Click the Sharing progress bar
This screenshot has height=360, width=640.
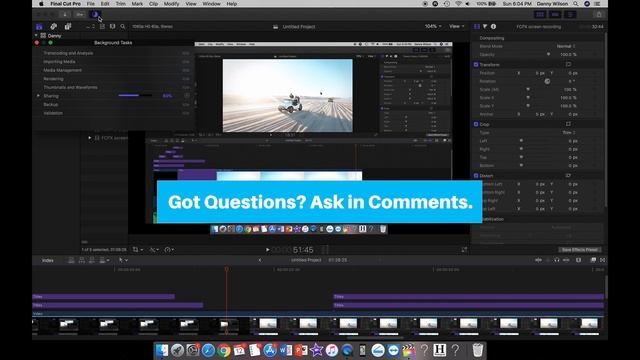(x=135, y=96)
